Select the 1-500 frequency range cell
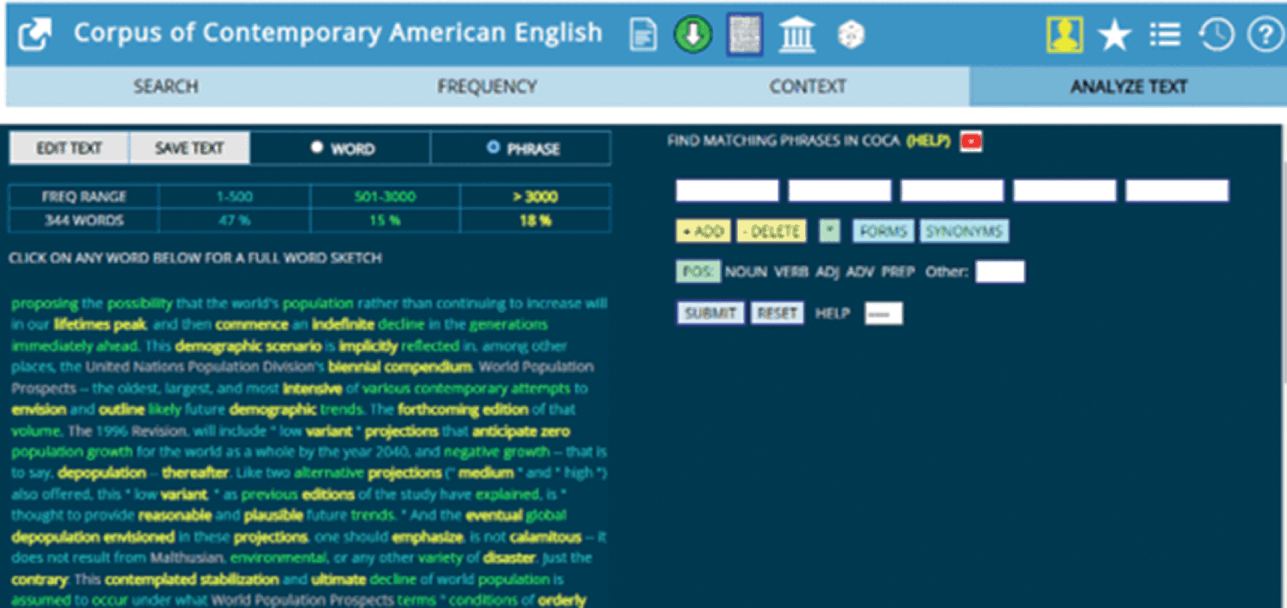The height and width of the screenshot is (608, 1287). pyautogui.click(x=234, y=197)
